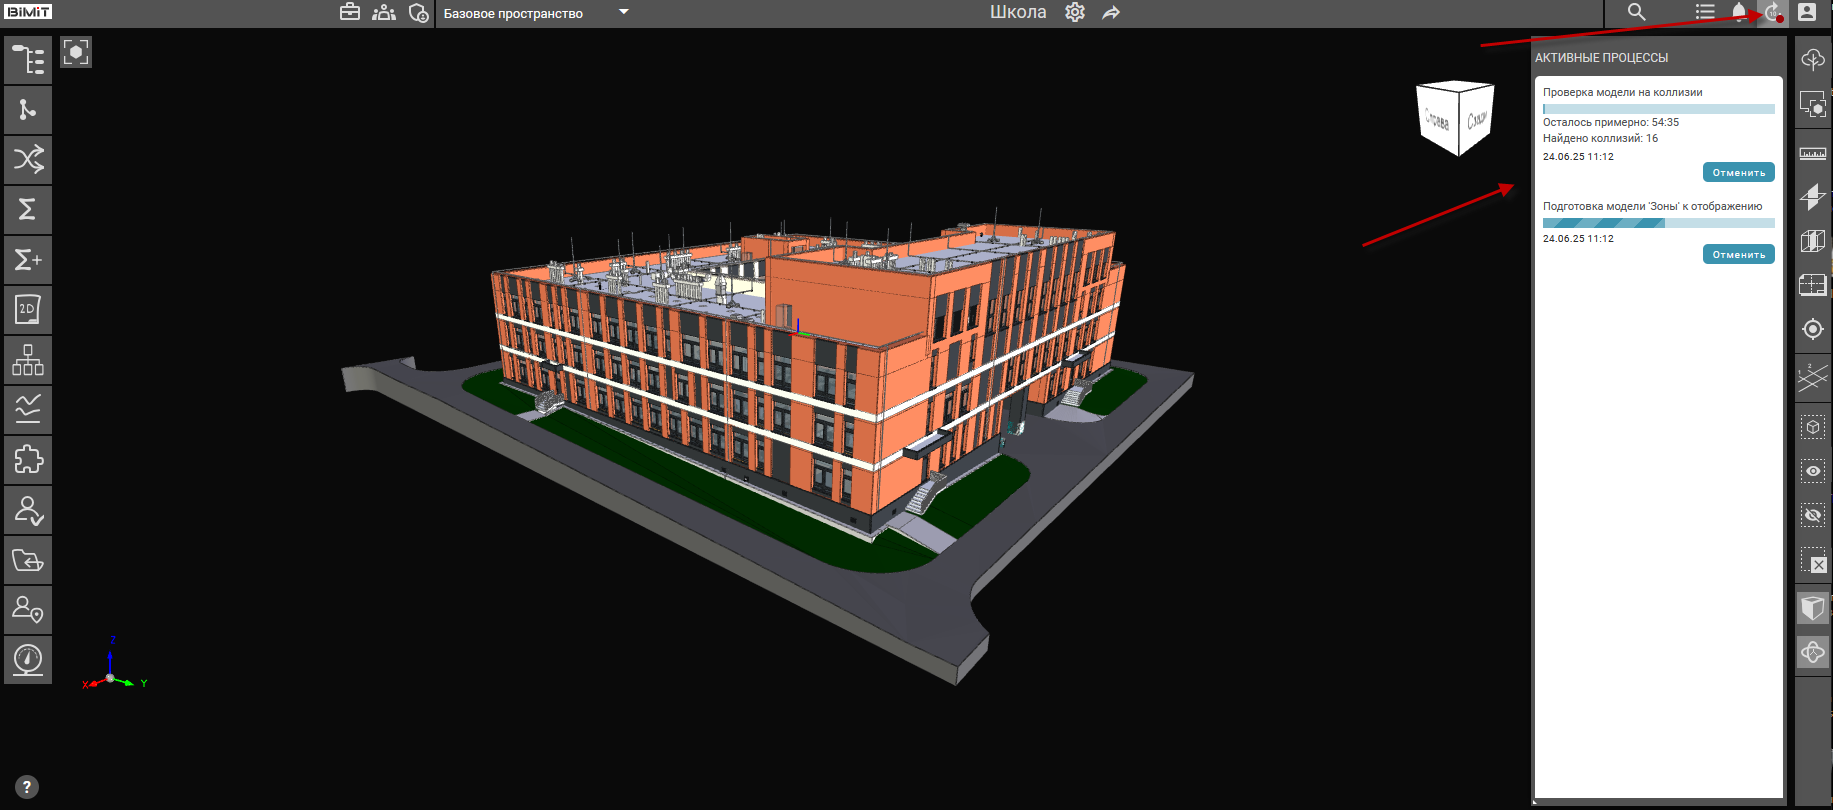This screenshot has width=1833, height=810.
Task: Click the speedometer gauge icon in left sidebar
Action: 28,660
